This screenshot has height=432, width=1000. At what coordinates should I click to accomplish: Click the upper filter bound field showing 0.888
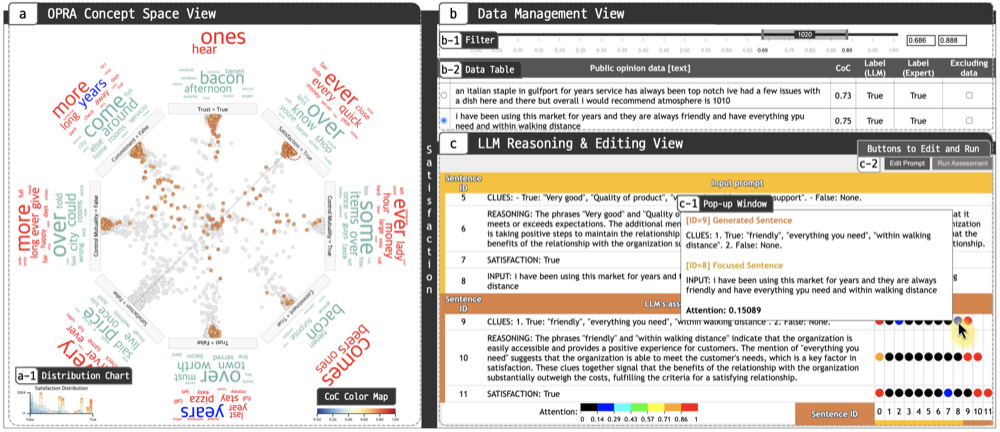[952, 41]
